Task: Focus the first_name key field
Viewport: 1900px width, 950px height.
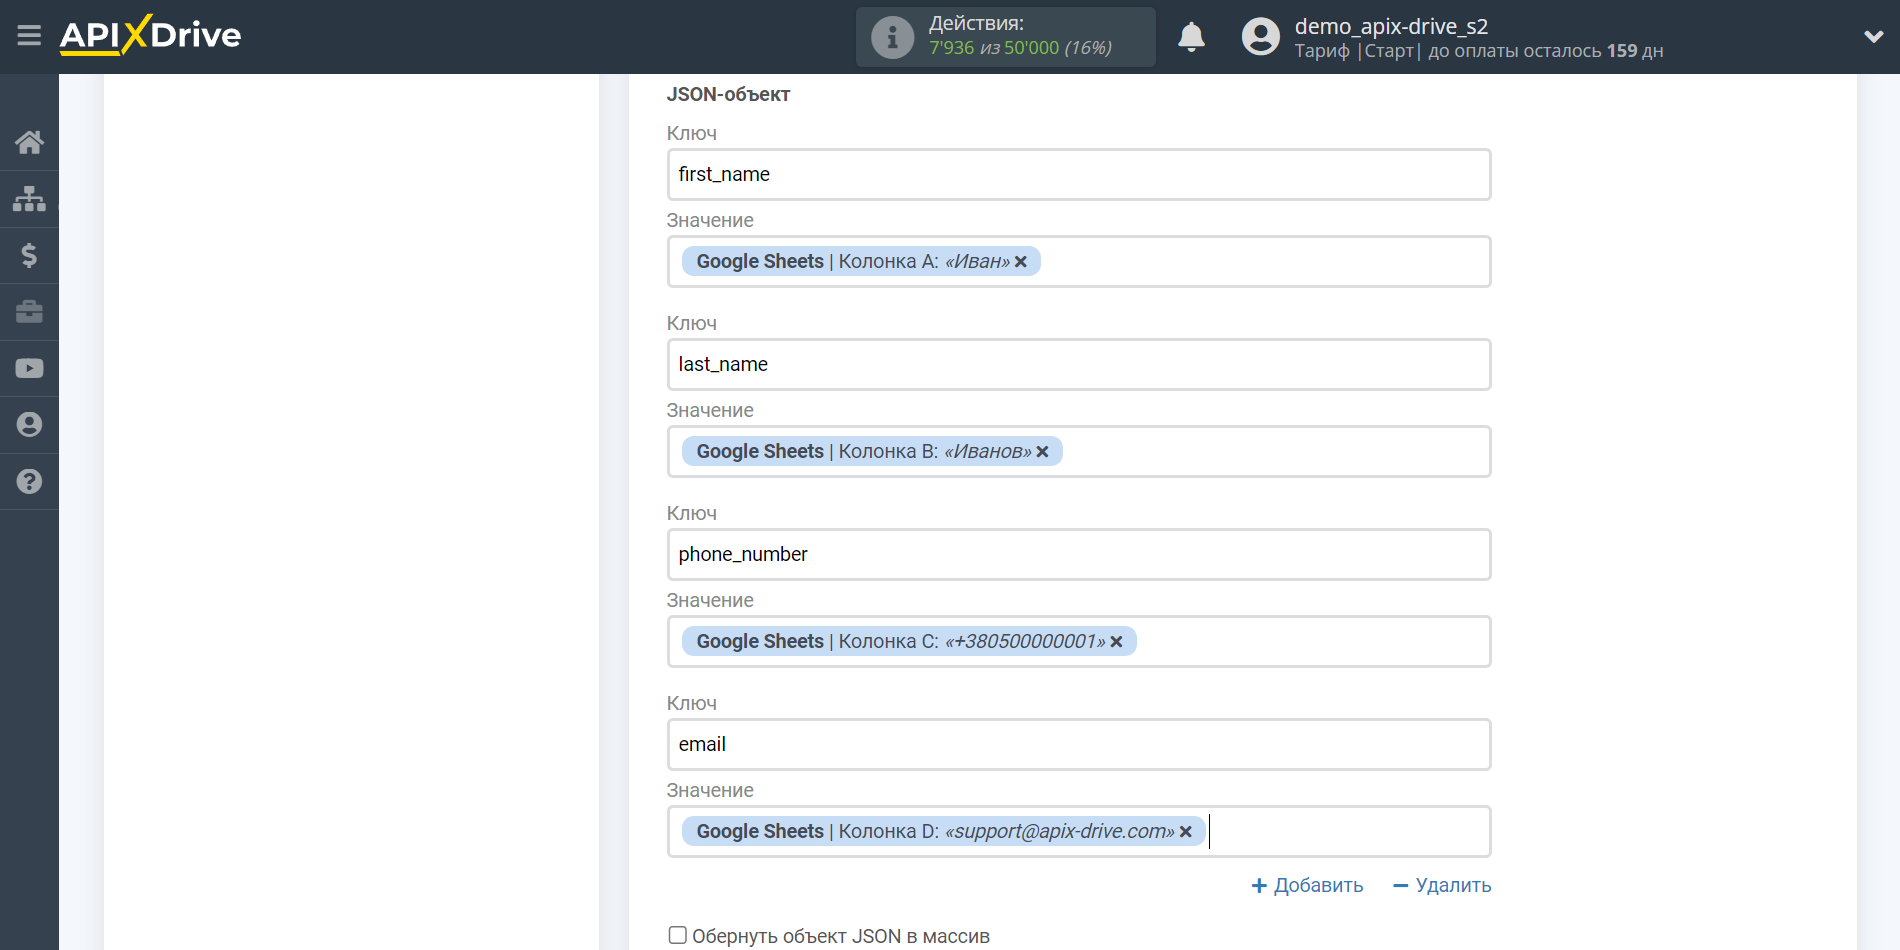Action: click(x=1079, y=174)
